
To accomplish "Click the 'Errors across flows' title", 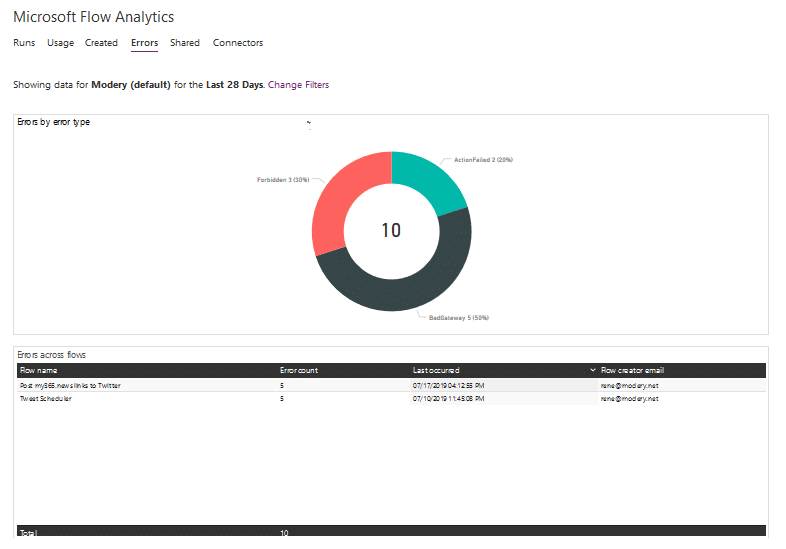I will click(x=52, y=355).
